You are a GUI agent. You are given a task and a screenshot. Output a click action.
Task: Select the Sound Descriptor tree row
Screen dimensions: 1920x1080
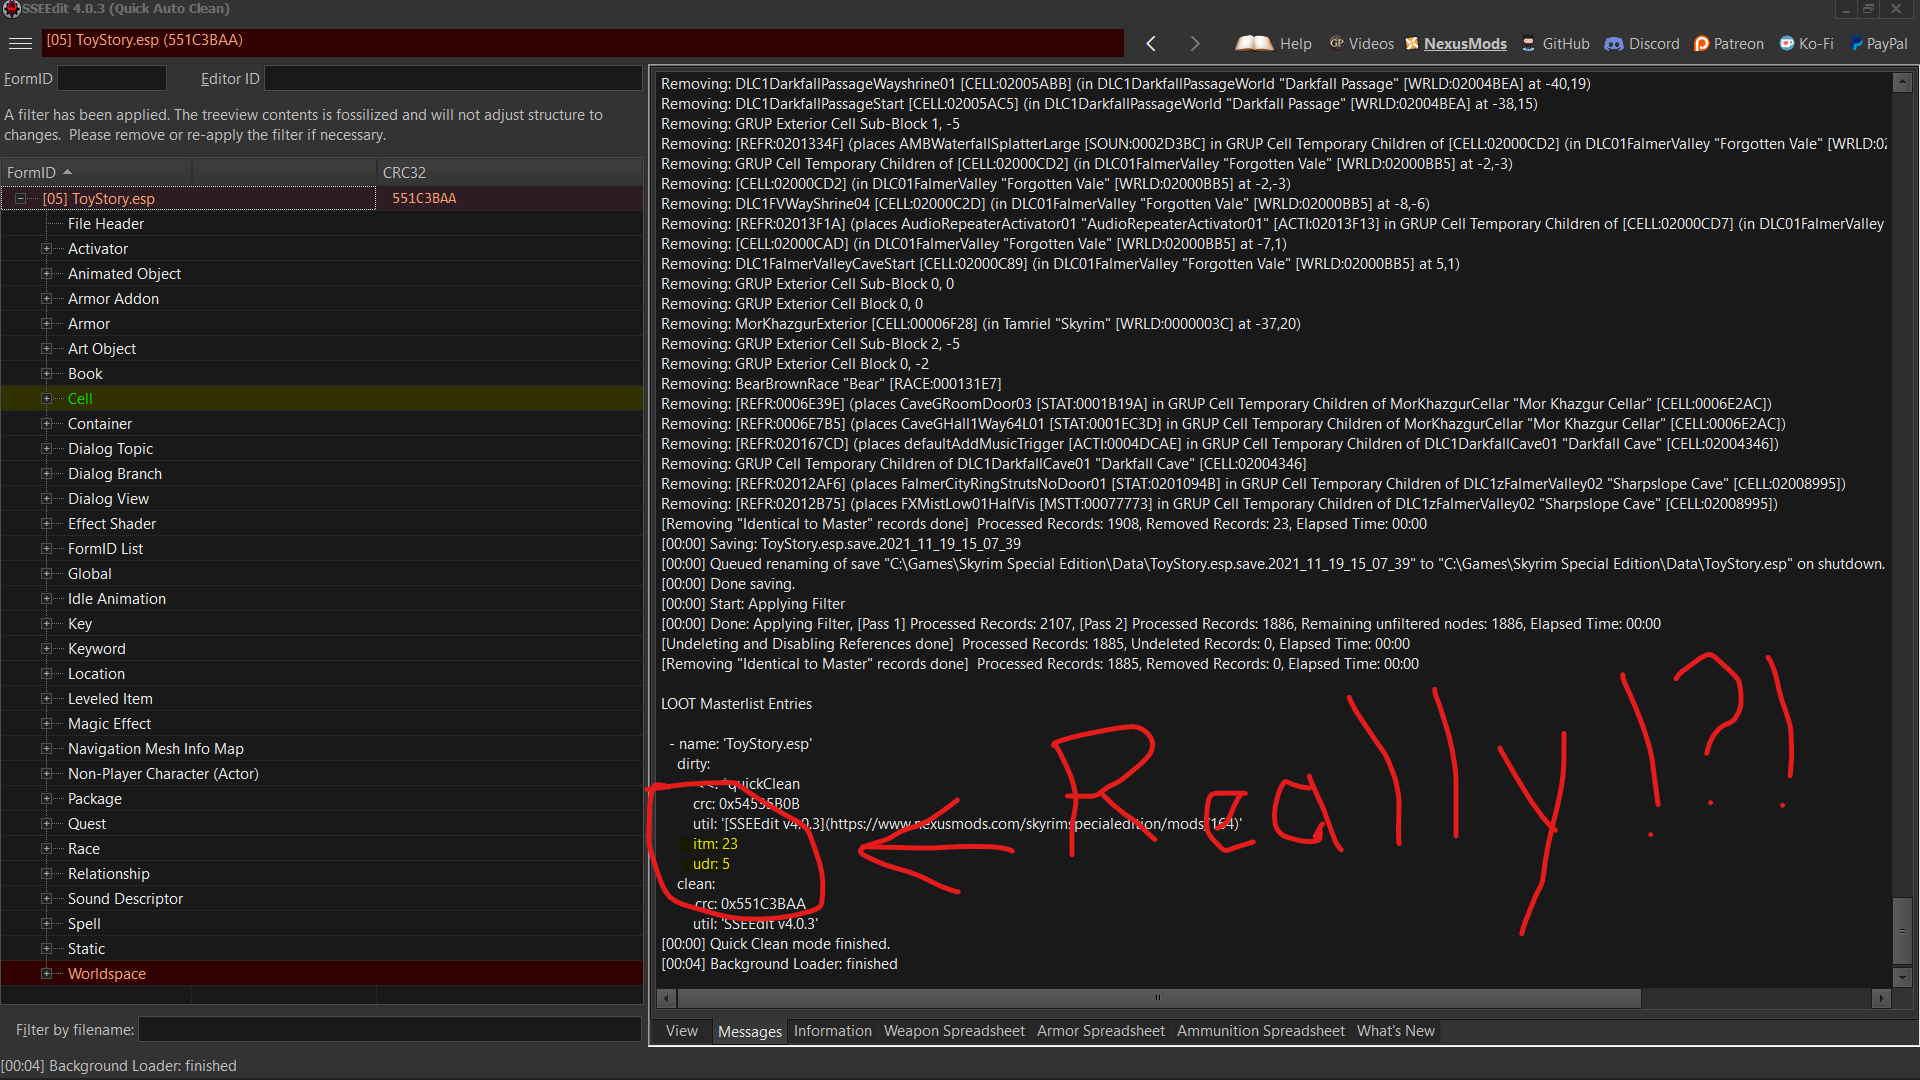point(322,898)
